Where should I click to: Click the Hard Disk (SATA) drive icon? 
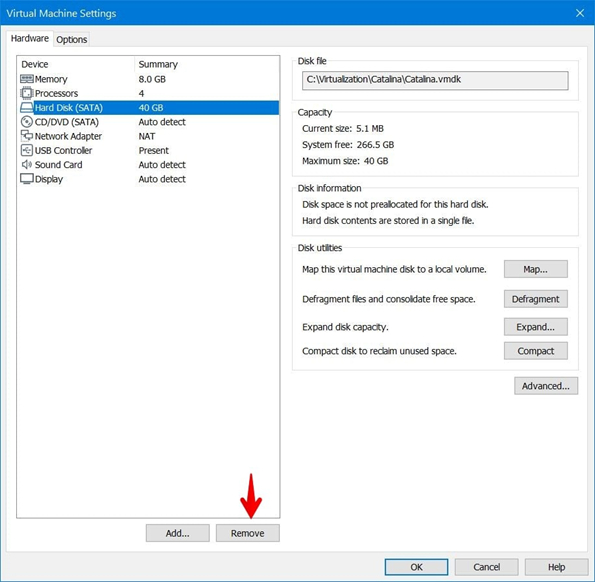coord(27,108)
